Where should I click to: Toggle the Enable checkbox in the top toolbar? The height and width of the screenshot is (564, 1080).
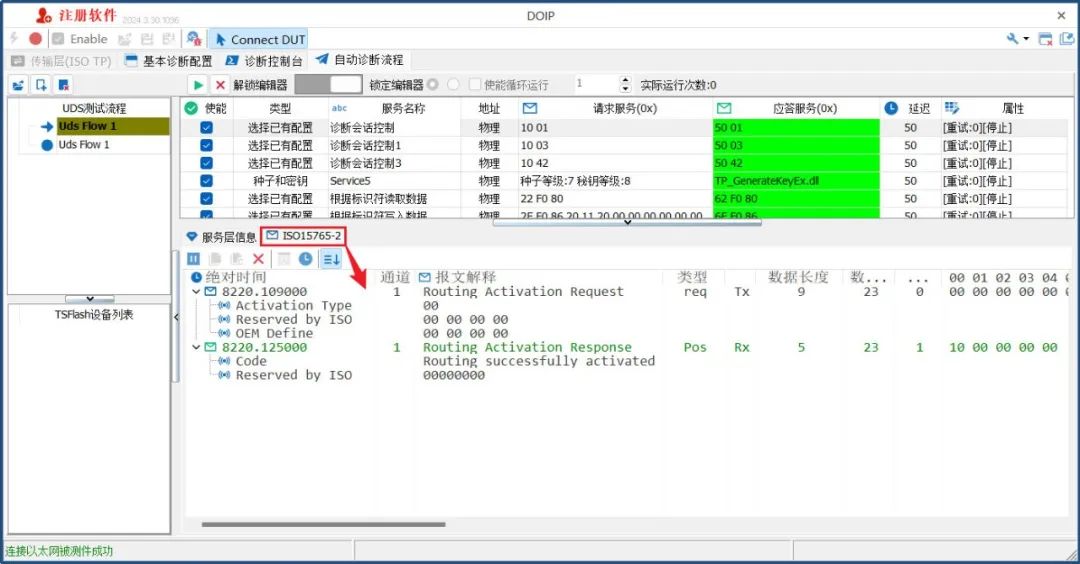[59, 39]
